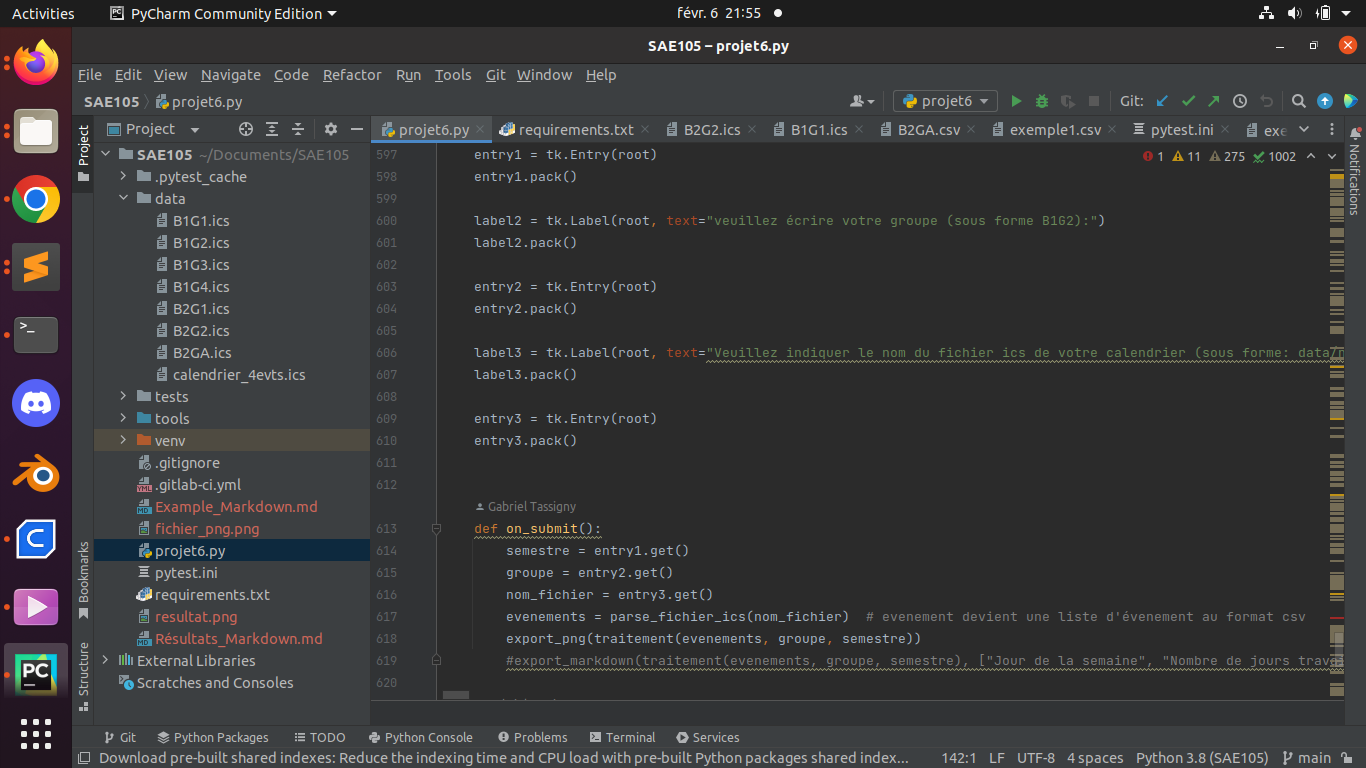1366x768 pixels.
Task: Expand the .pytest_cache folder
Action: pos(123,177)
